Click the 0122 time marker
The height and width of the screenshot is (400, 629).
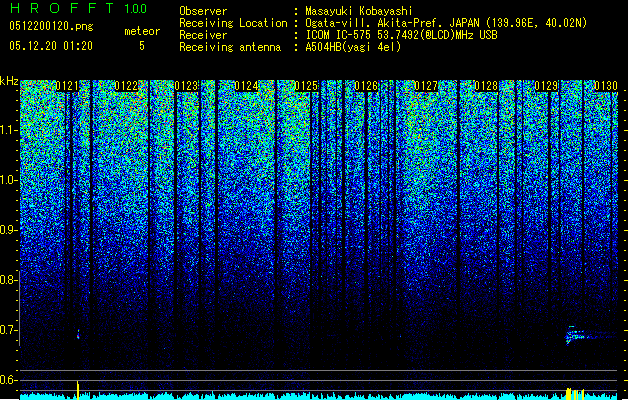(126, 86)
